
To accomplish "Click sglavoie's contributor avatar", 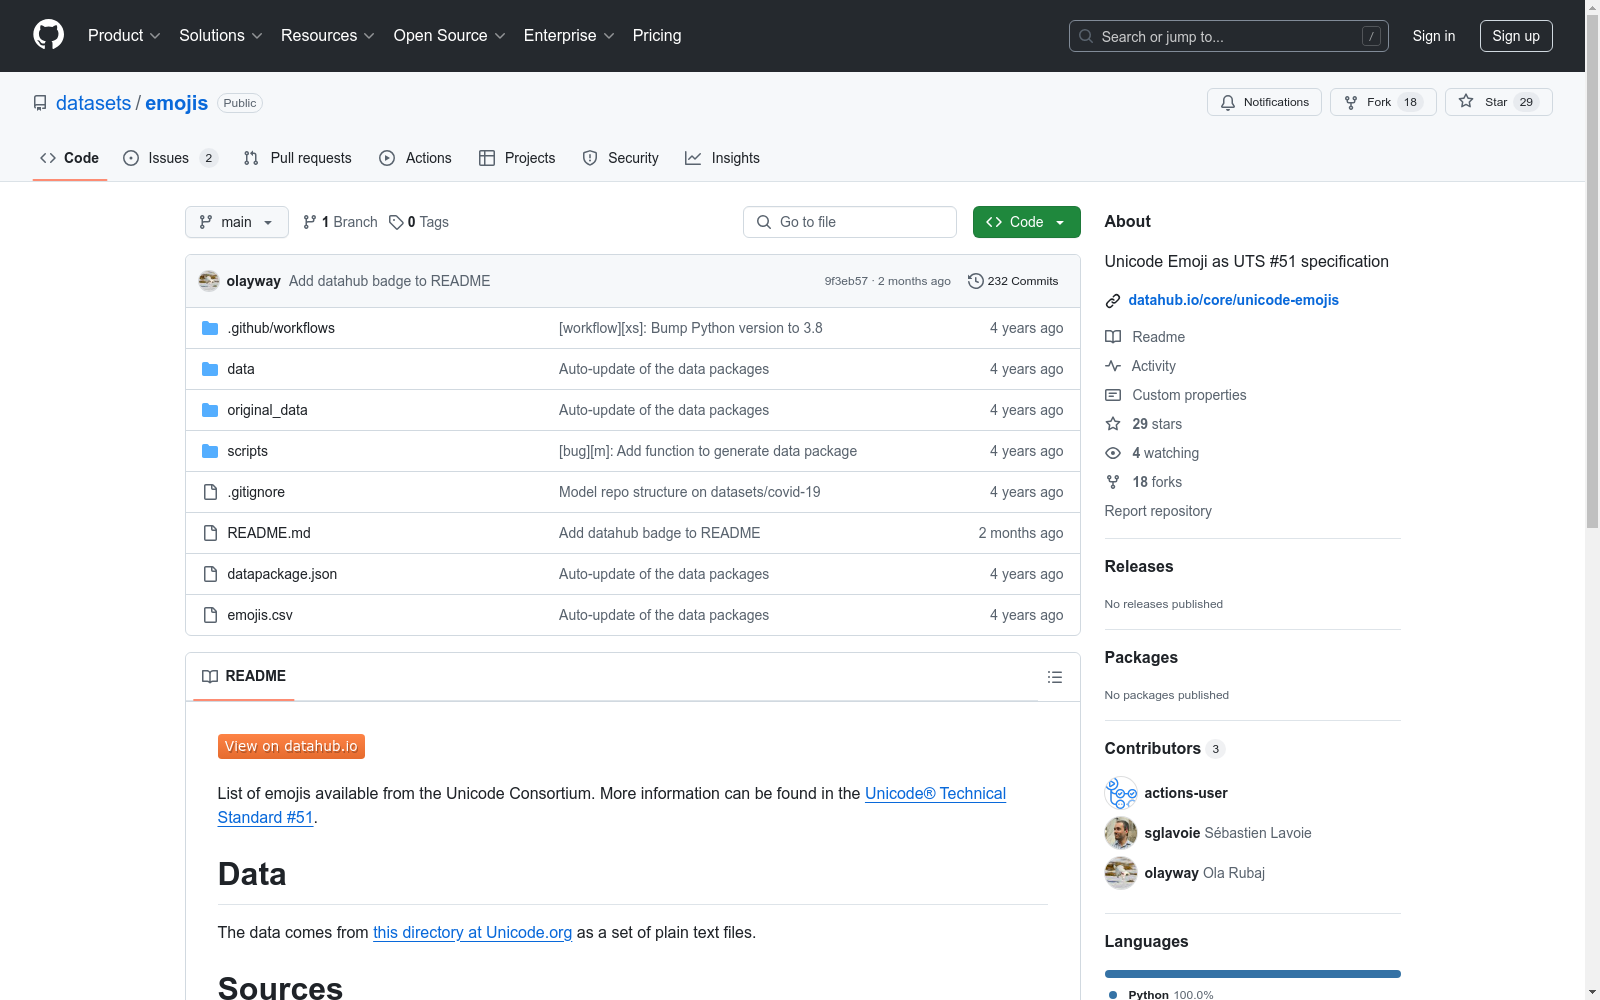I will click(1121, 833).
